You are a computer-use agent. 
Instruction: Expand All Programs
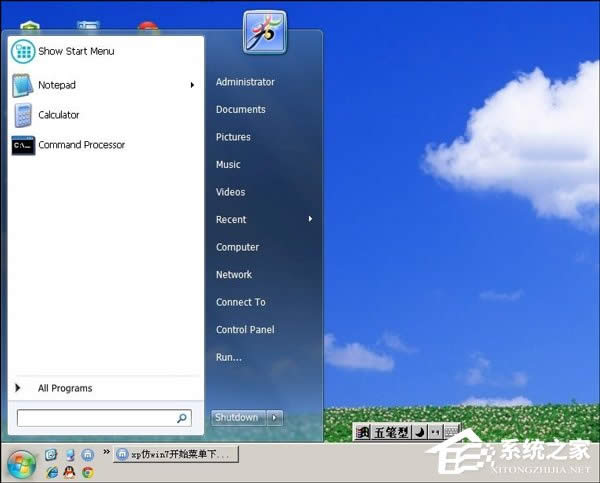point(64,388)
